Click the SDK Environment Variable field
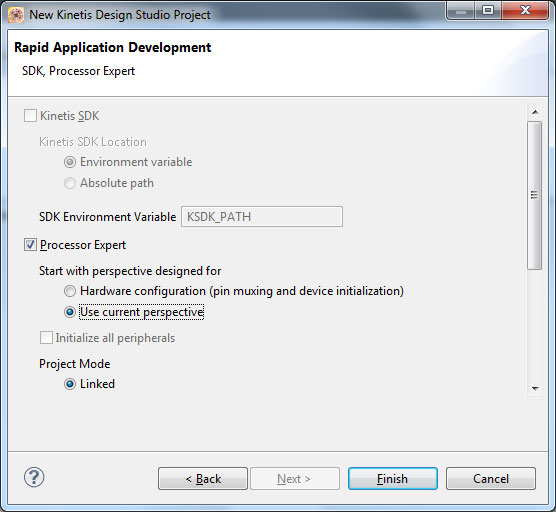 262,216
